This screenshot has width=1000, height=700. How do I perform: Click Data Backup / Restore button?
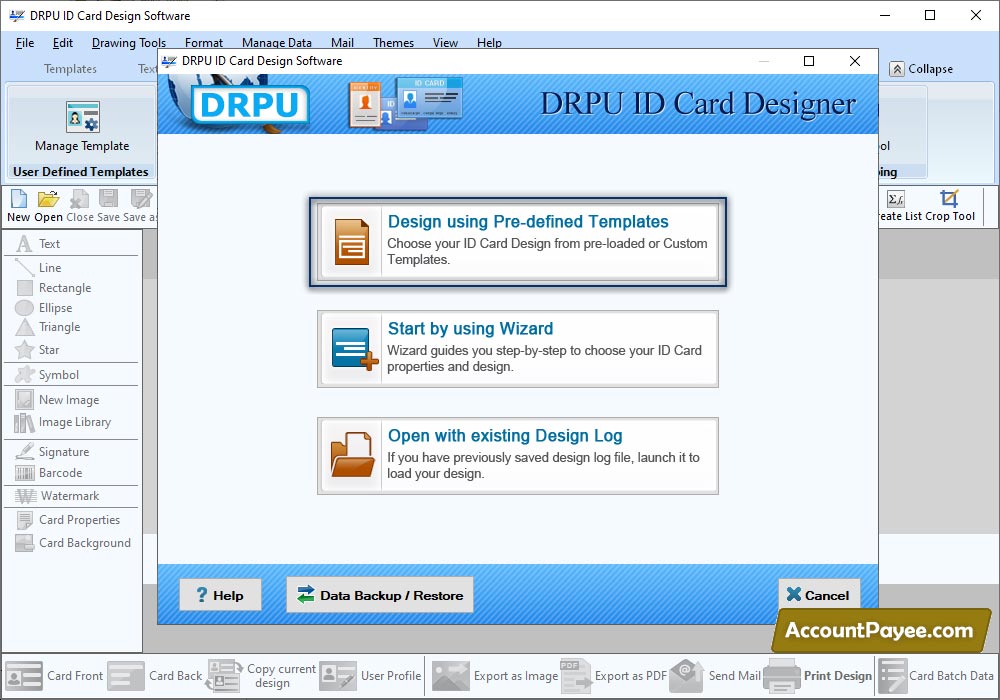coord(380,595)
